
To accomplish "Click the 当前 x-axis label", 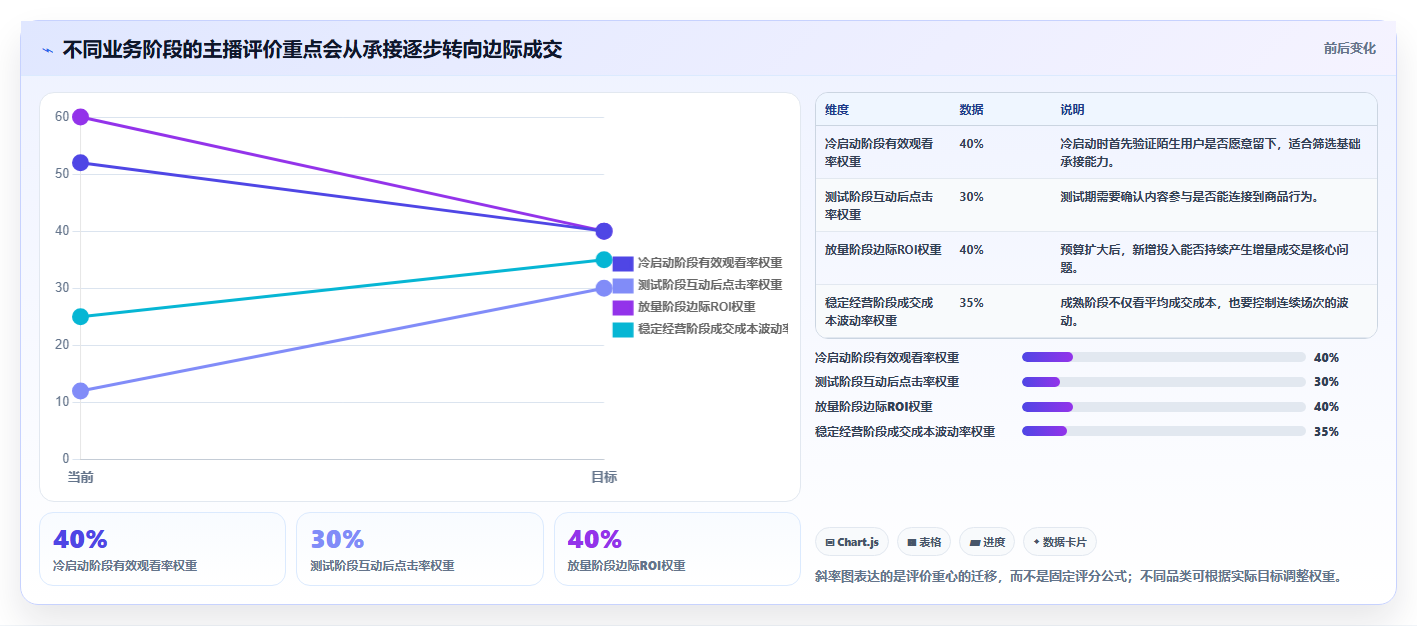I will [x=81, y=477].
